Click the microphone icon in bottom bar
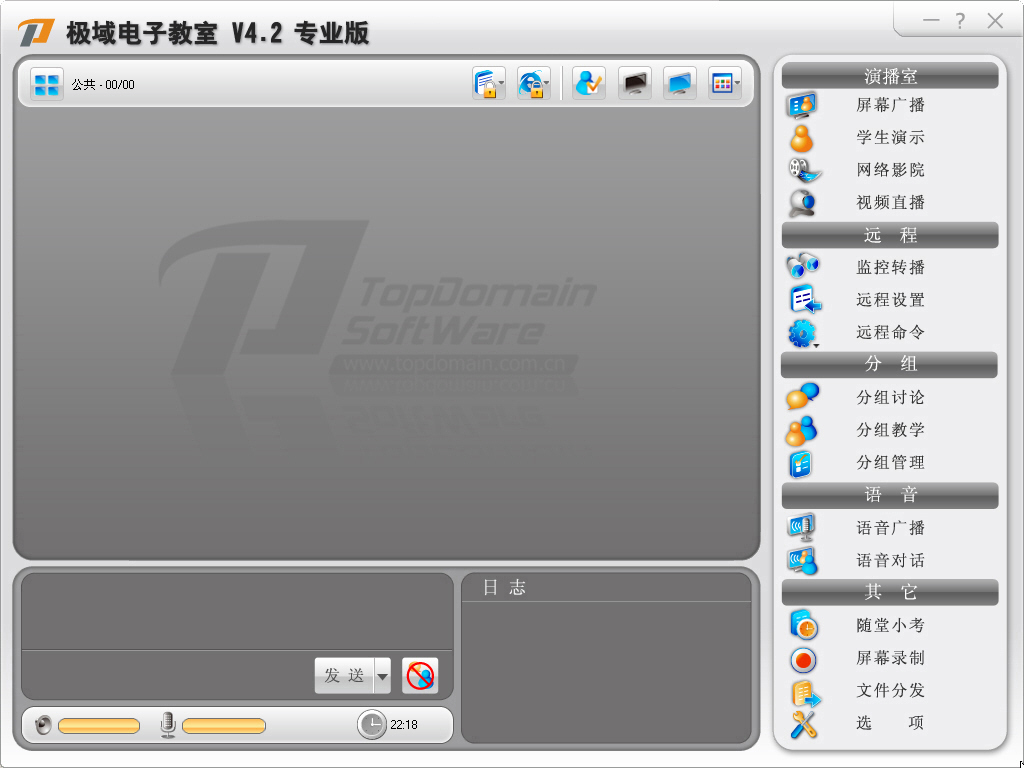The width and height of the screenshot is (1024, 768). click(x=168, y=725)
